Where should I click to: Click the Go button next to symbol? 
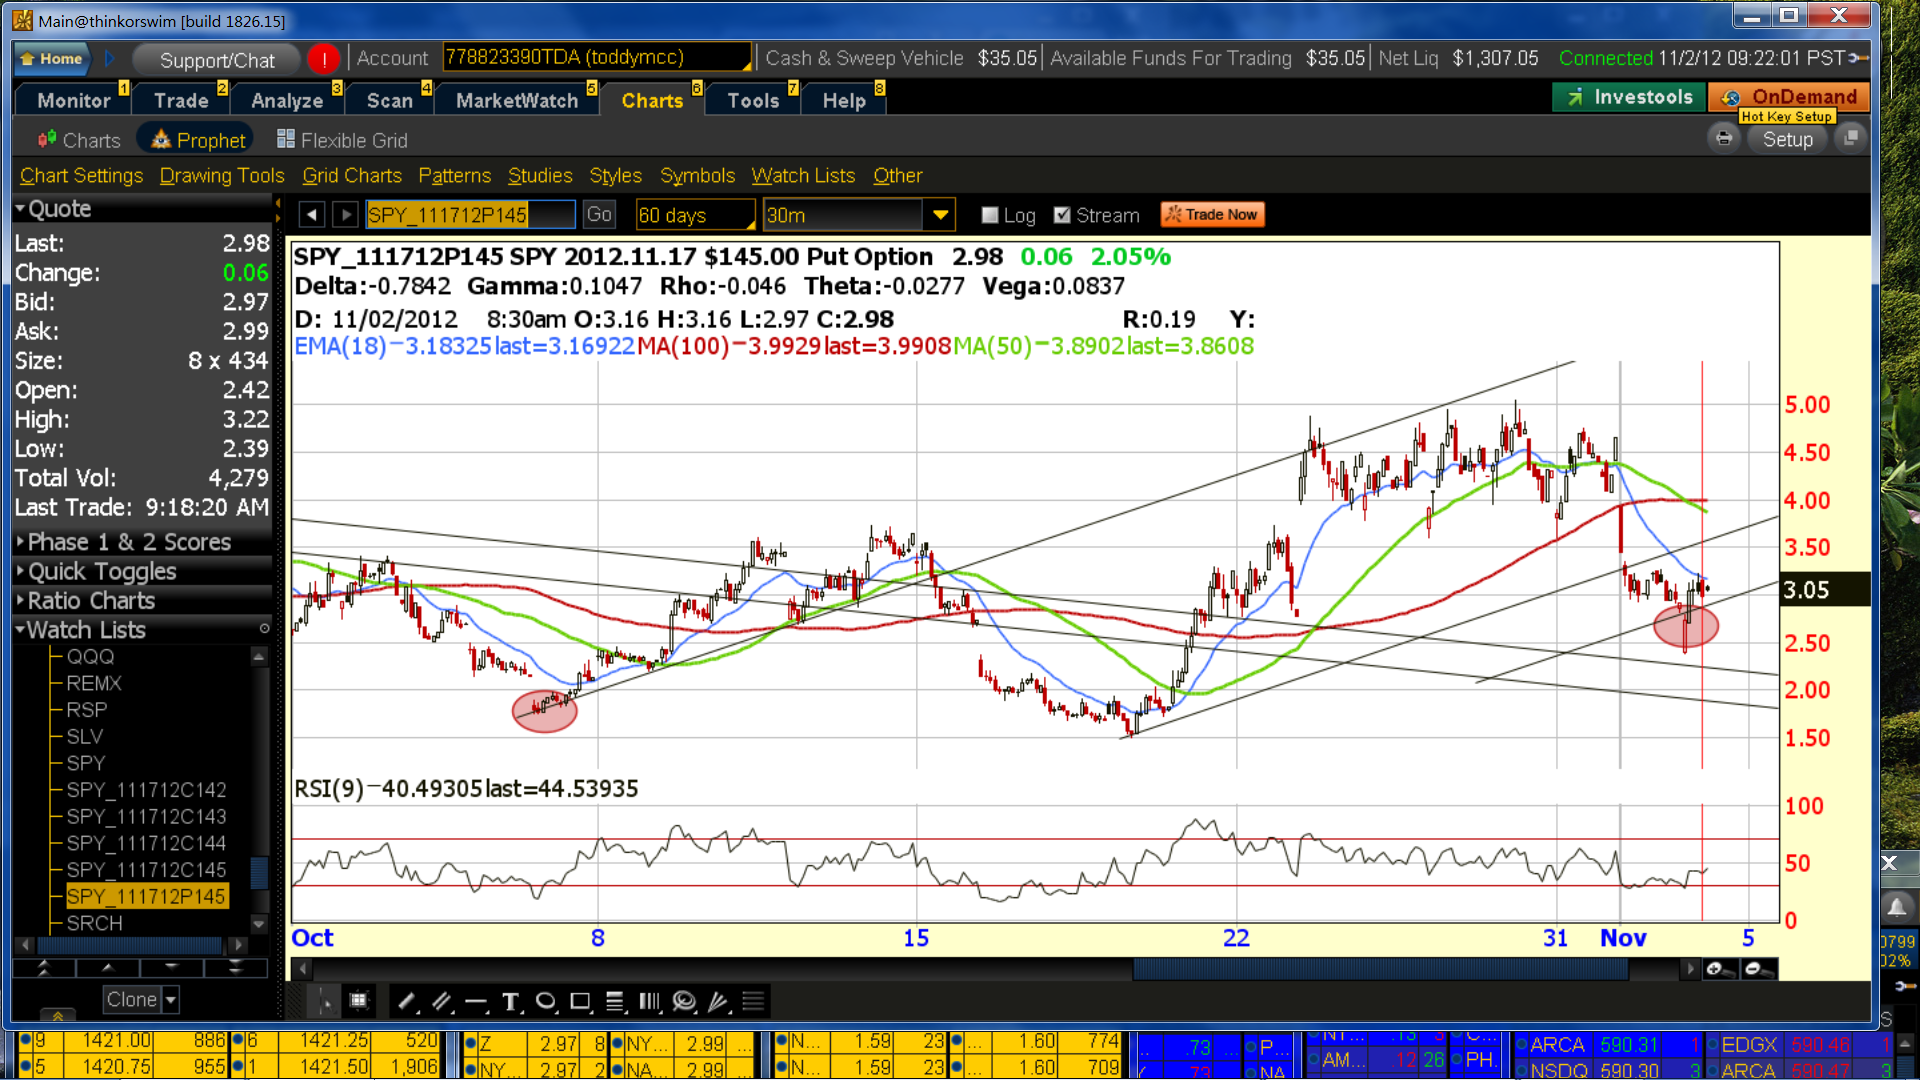pos(598,215)
